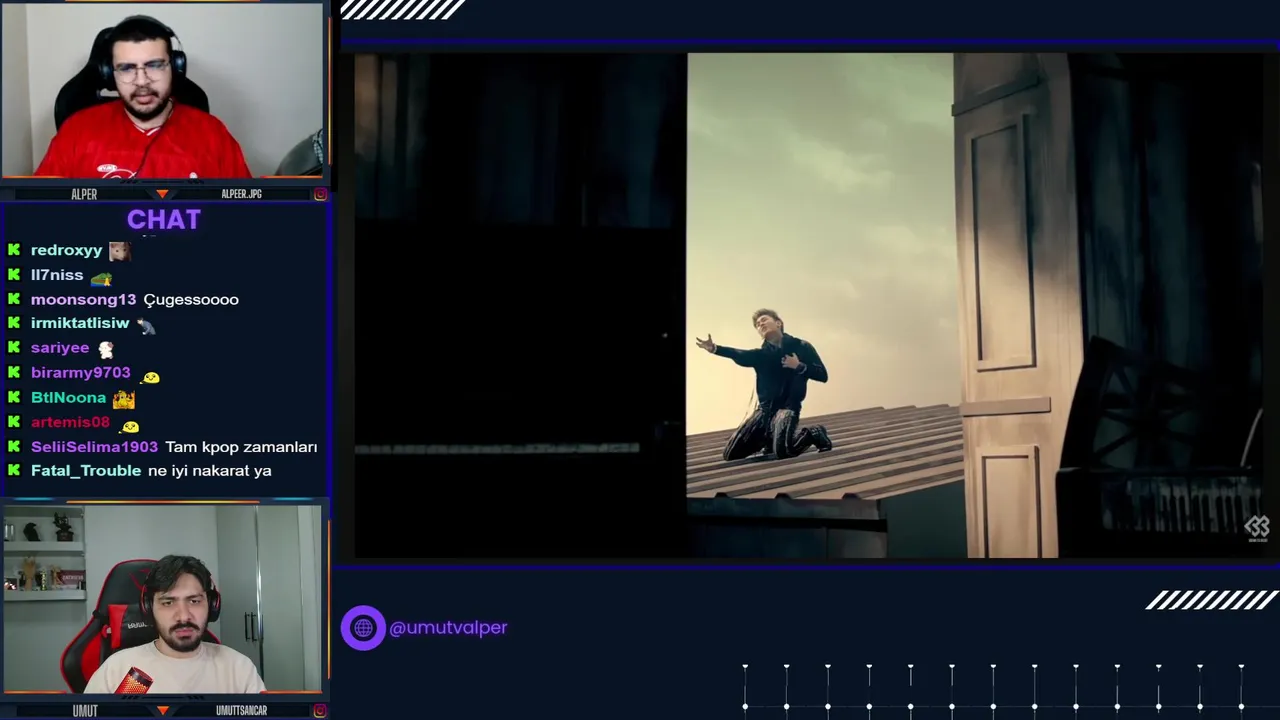This screenshot has width=1280, height=720.
Task: Click the Kick badge beside irmiktatlisiw
Action: point(14,323)
